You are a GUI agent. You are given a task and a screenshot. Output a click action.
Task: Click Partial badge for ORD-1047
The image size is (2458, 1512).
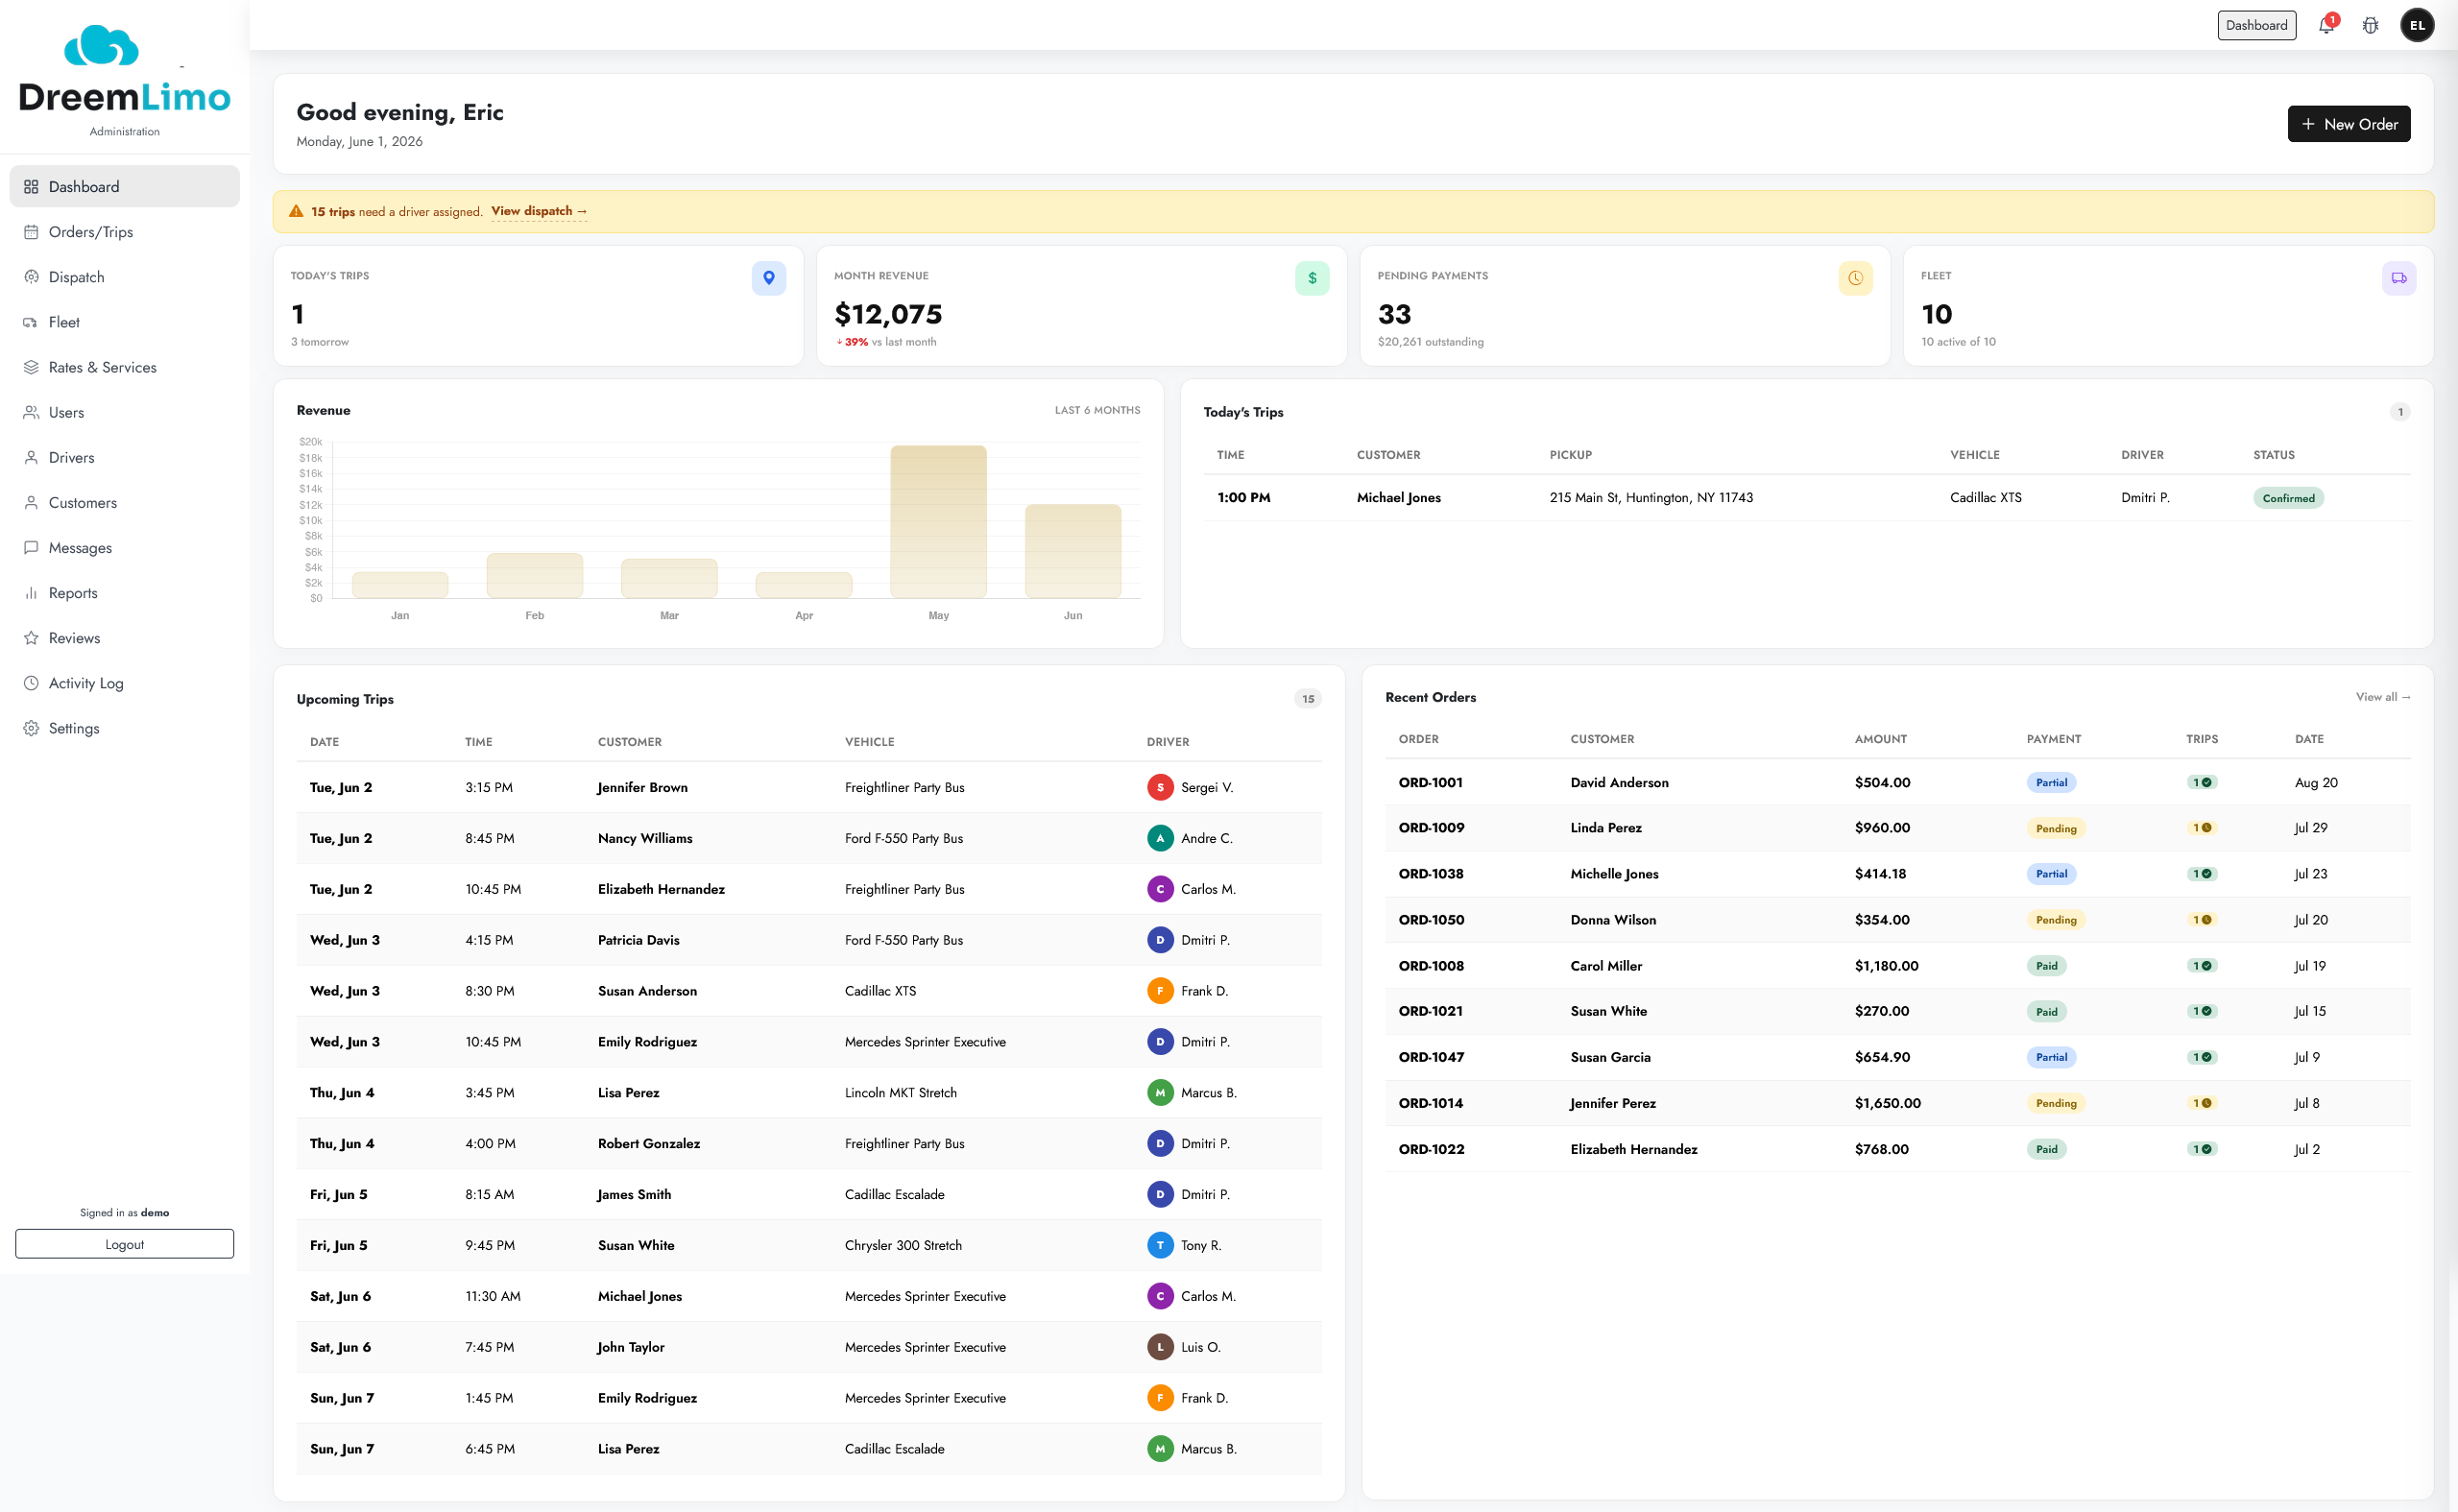pos(2051,1057)
